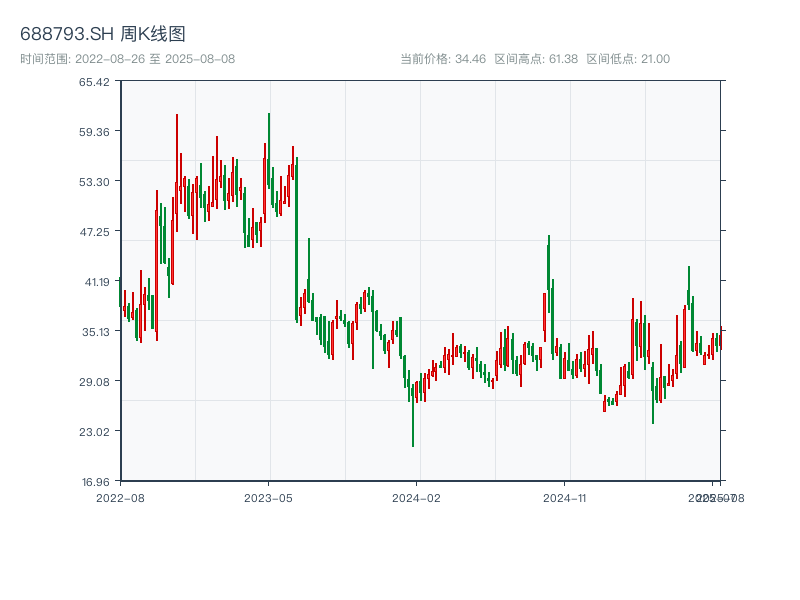
Task: Click the y-axis value 59.36
Action: click(x=94, y=132)
